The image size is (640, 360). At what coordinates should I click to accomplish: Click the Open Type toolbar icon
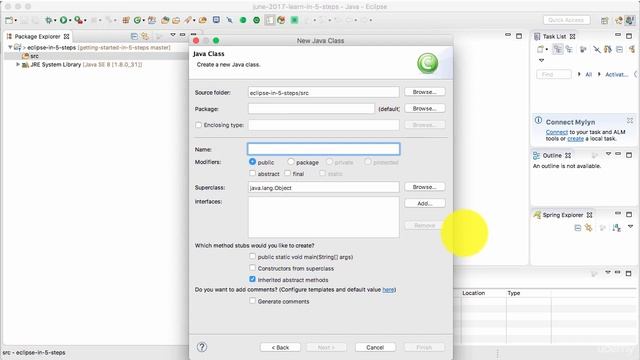point(164,20)
